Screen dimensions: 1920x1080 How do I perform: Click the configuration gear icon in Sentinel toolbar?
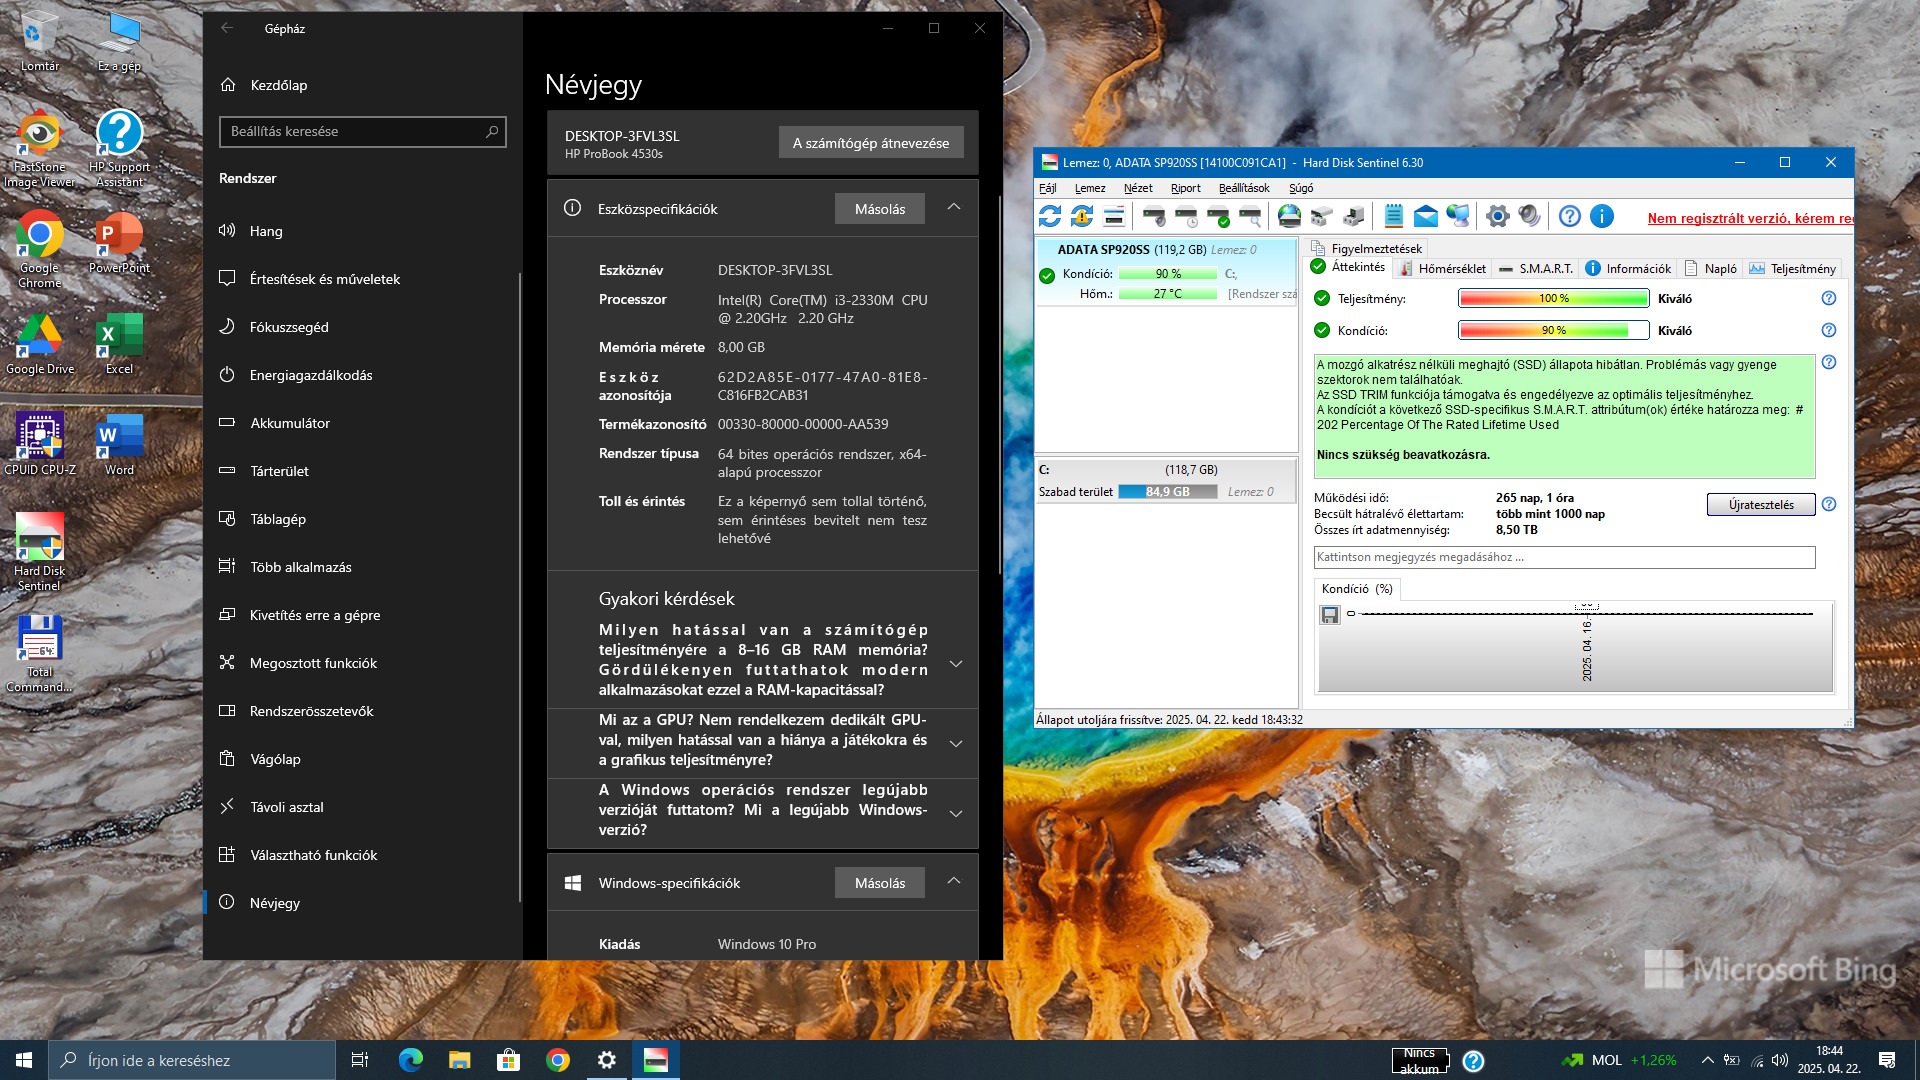tap(1497, 216)
